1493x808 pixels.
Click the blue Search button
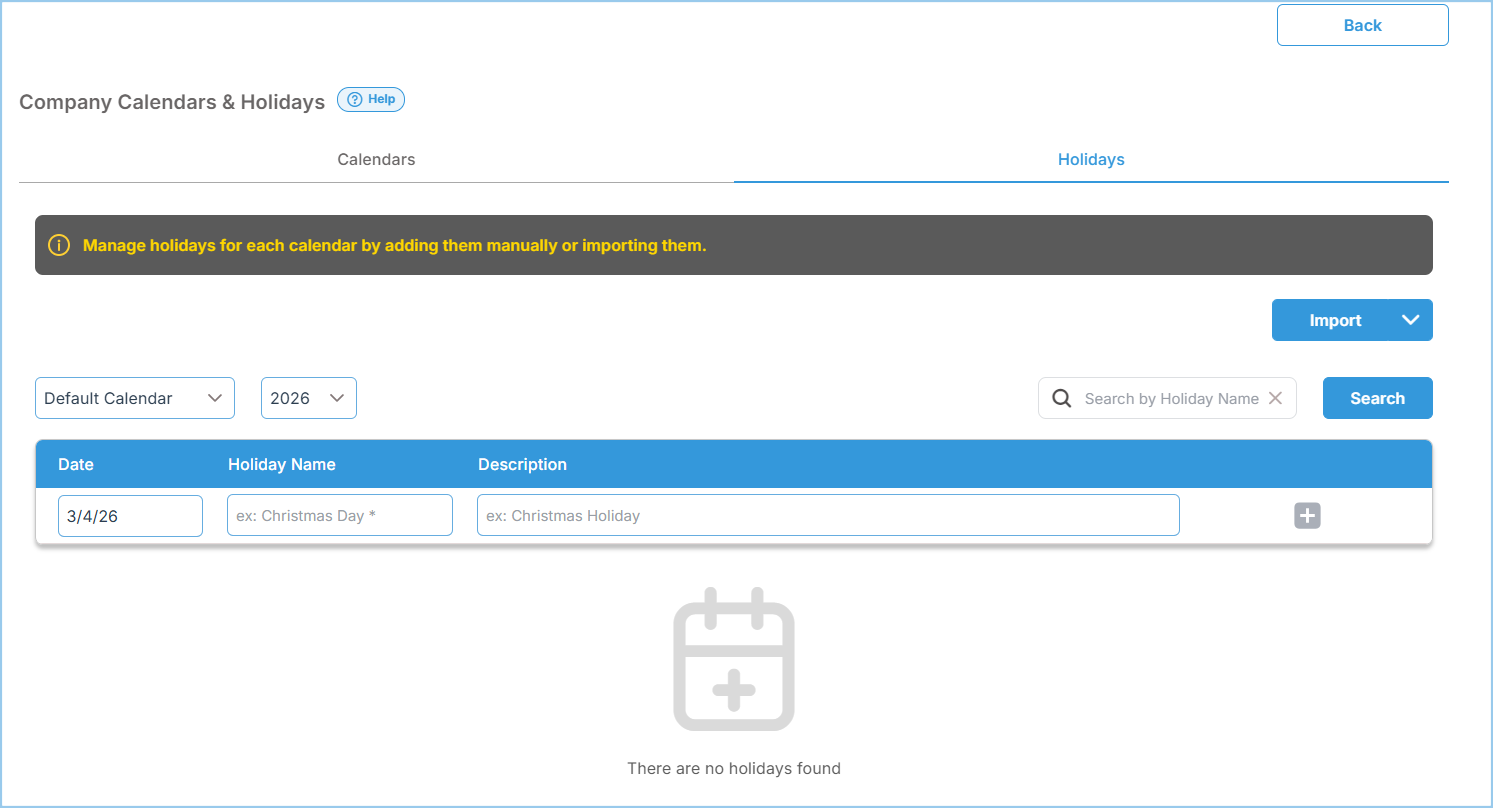pyautogui.click(x=1377, y=398)
